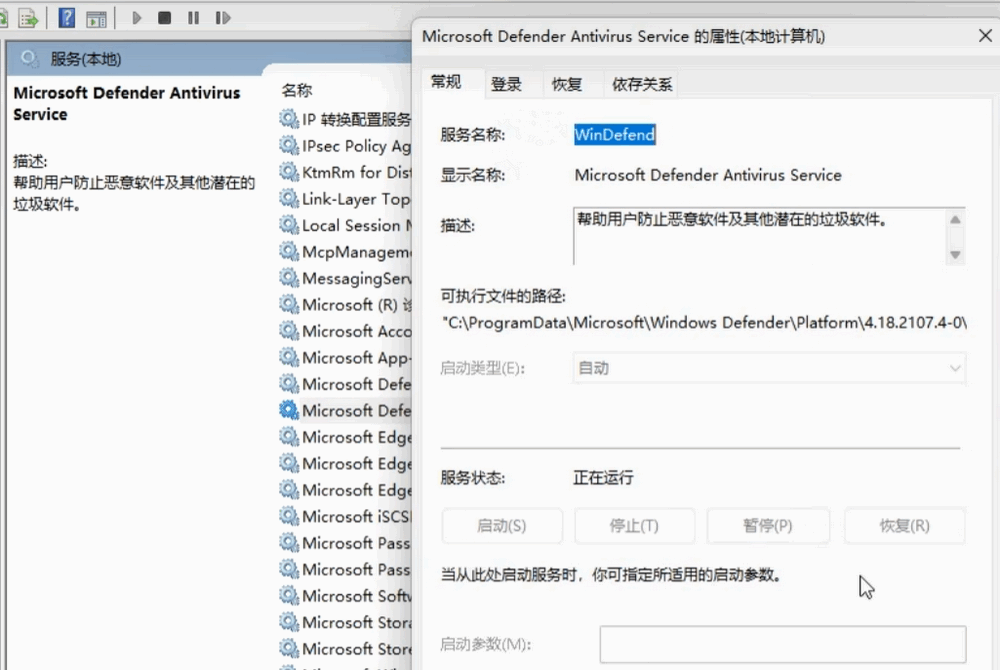Click the 启动(S) button
The height and width of the screenshot is (670, 1000).
click(502, 526)
